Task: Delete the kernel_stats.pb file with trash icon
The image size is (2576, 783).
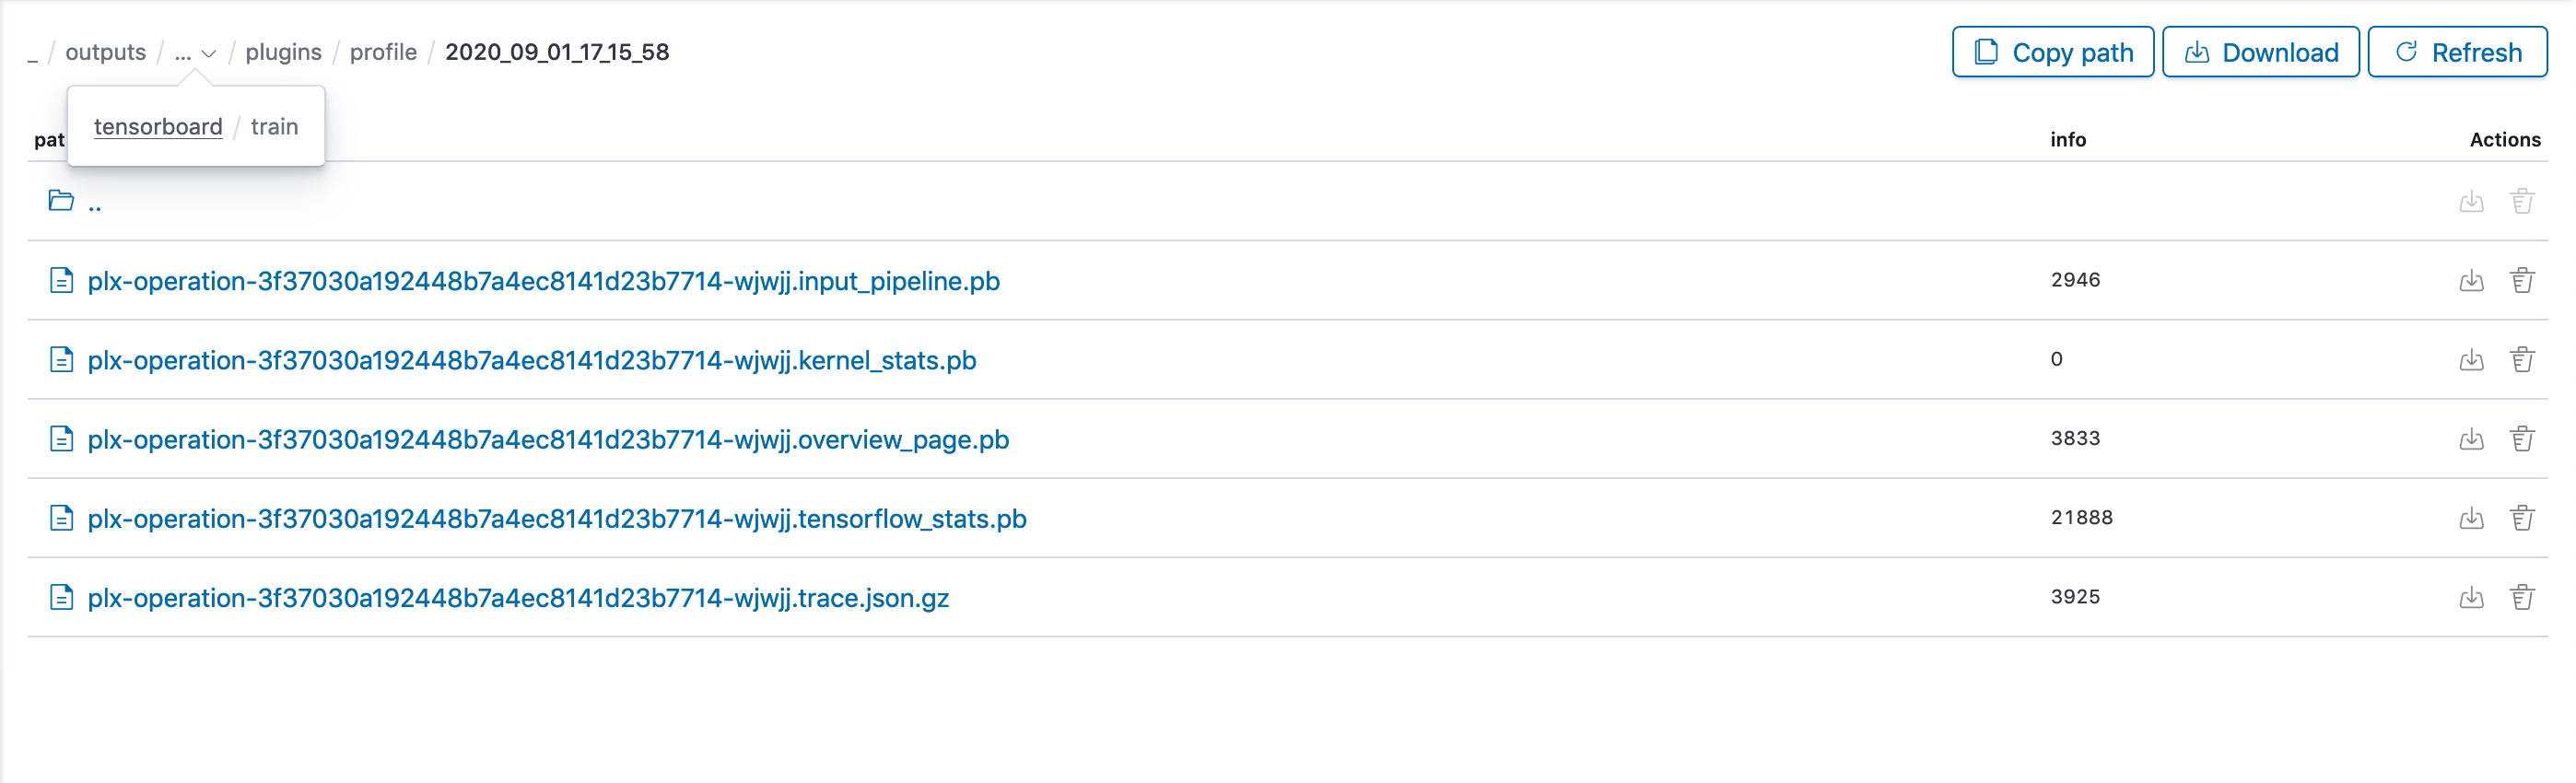Action: [2522, 359]
